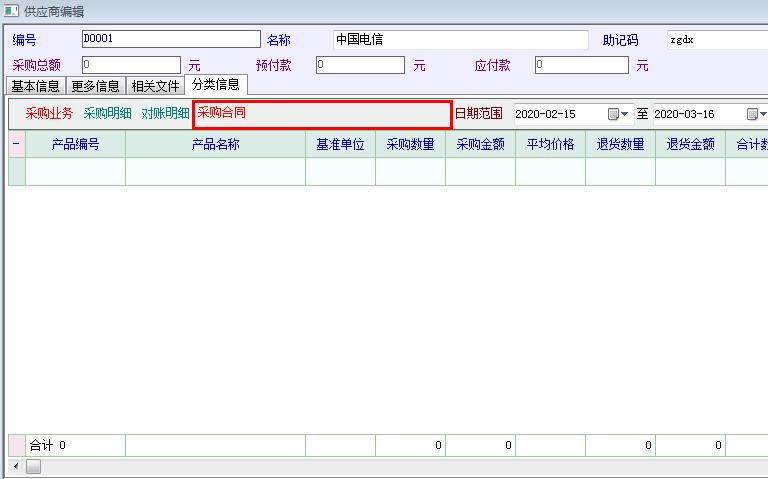Open the 相关文件 tab

pyautogui.click(x=155, y=86)
